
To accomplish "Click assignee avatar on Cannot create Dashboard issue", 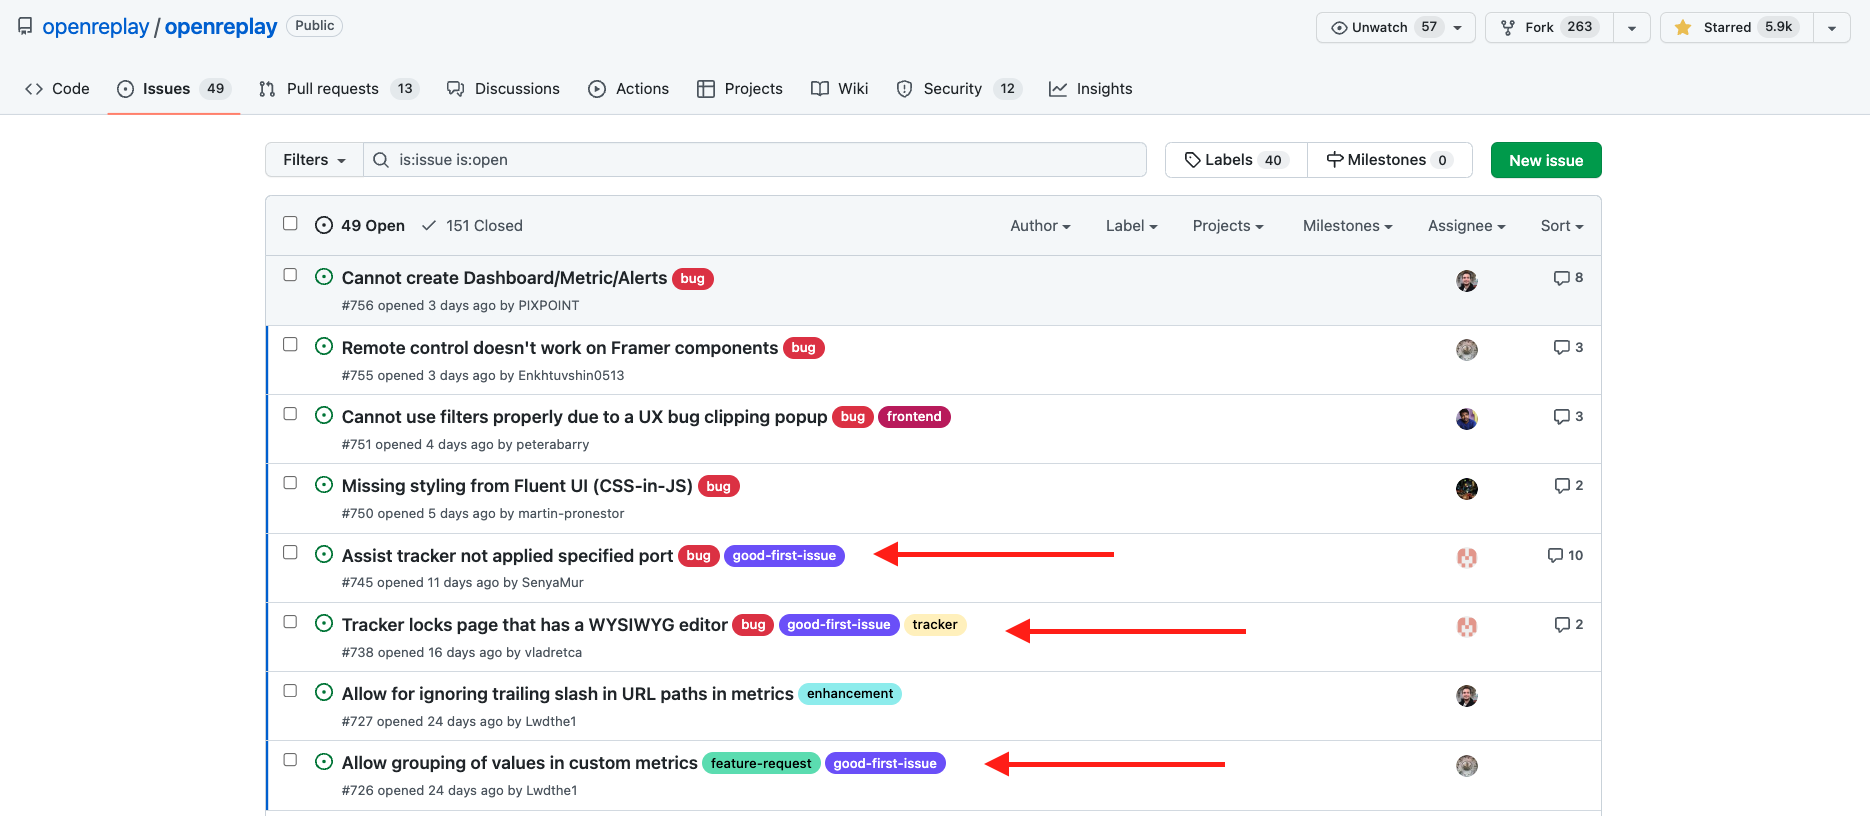I will click(1467, 281).
